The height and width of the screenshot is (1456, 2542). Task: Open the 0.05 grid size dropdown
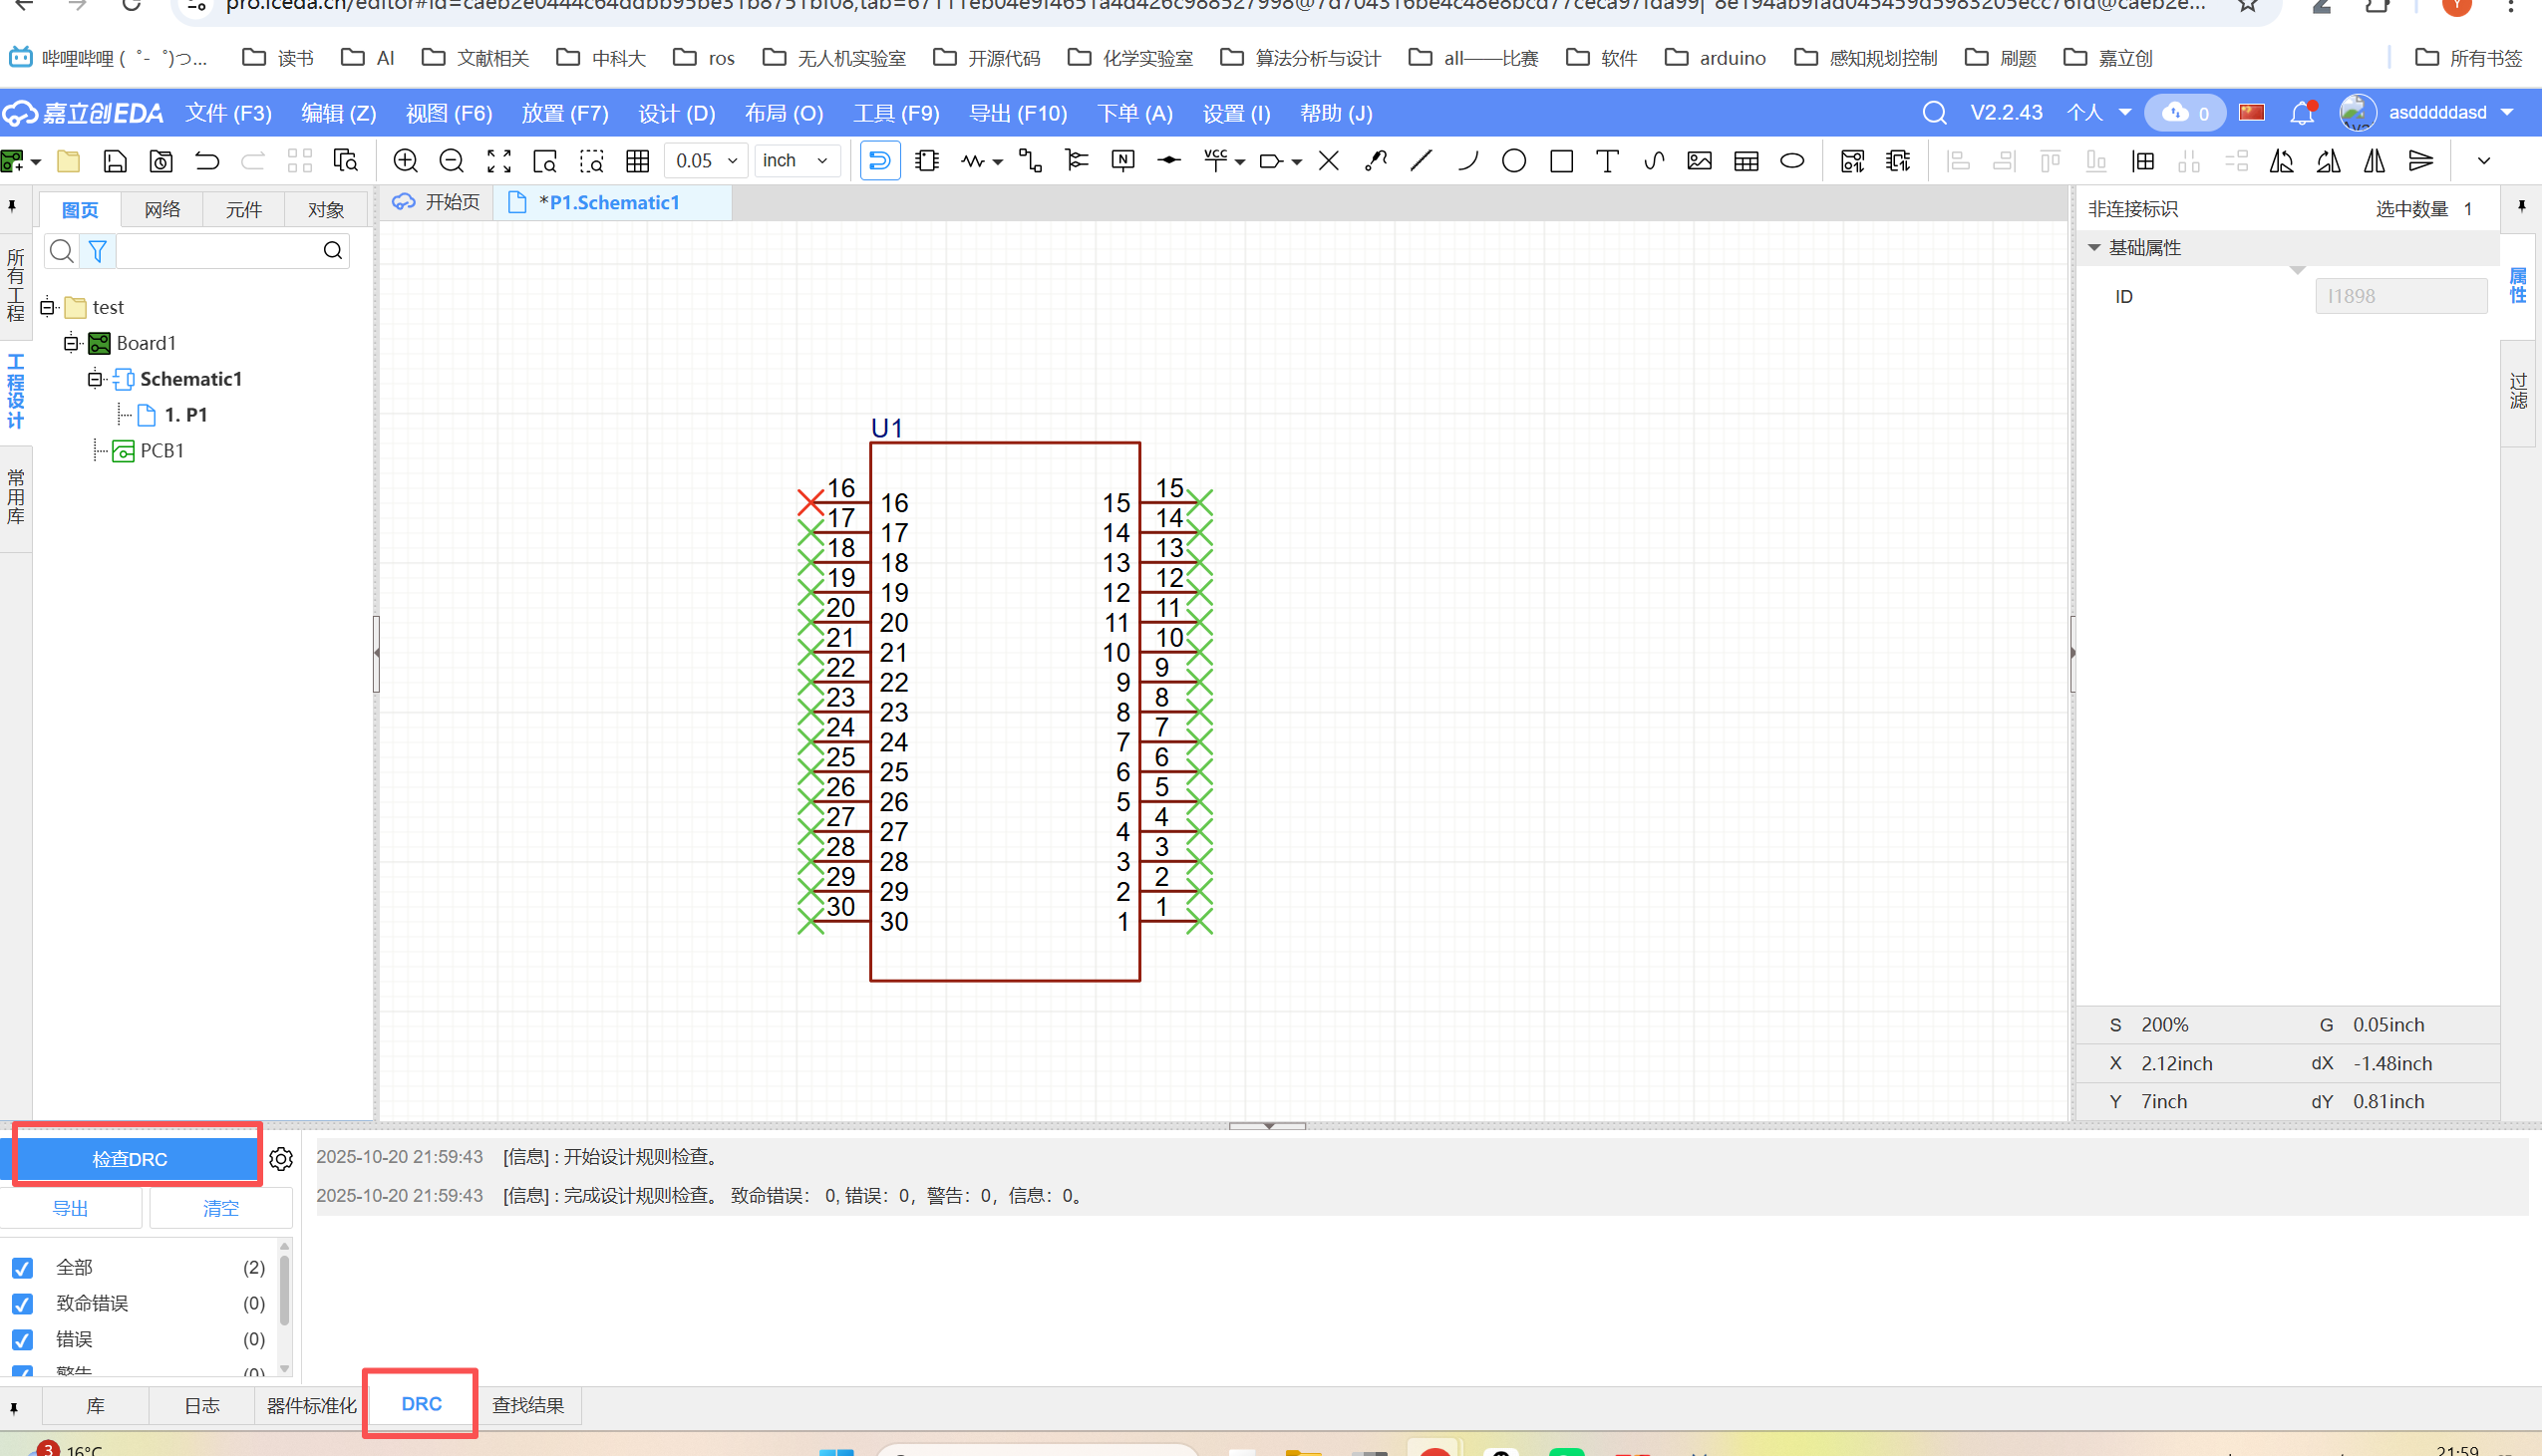[706, 161]
